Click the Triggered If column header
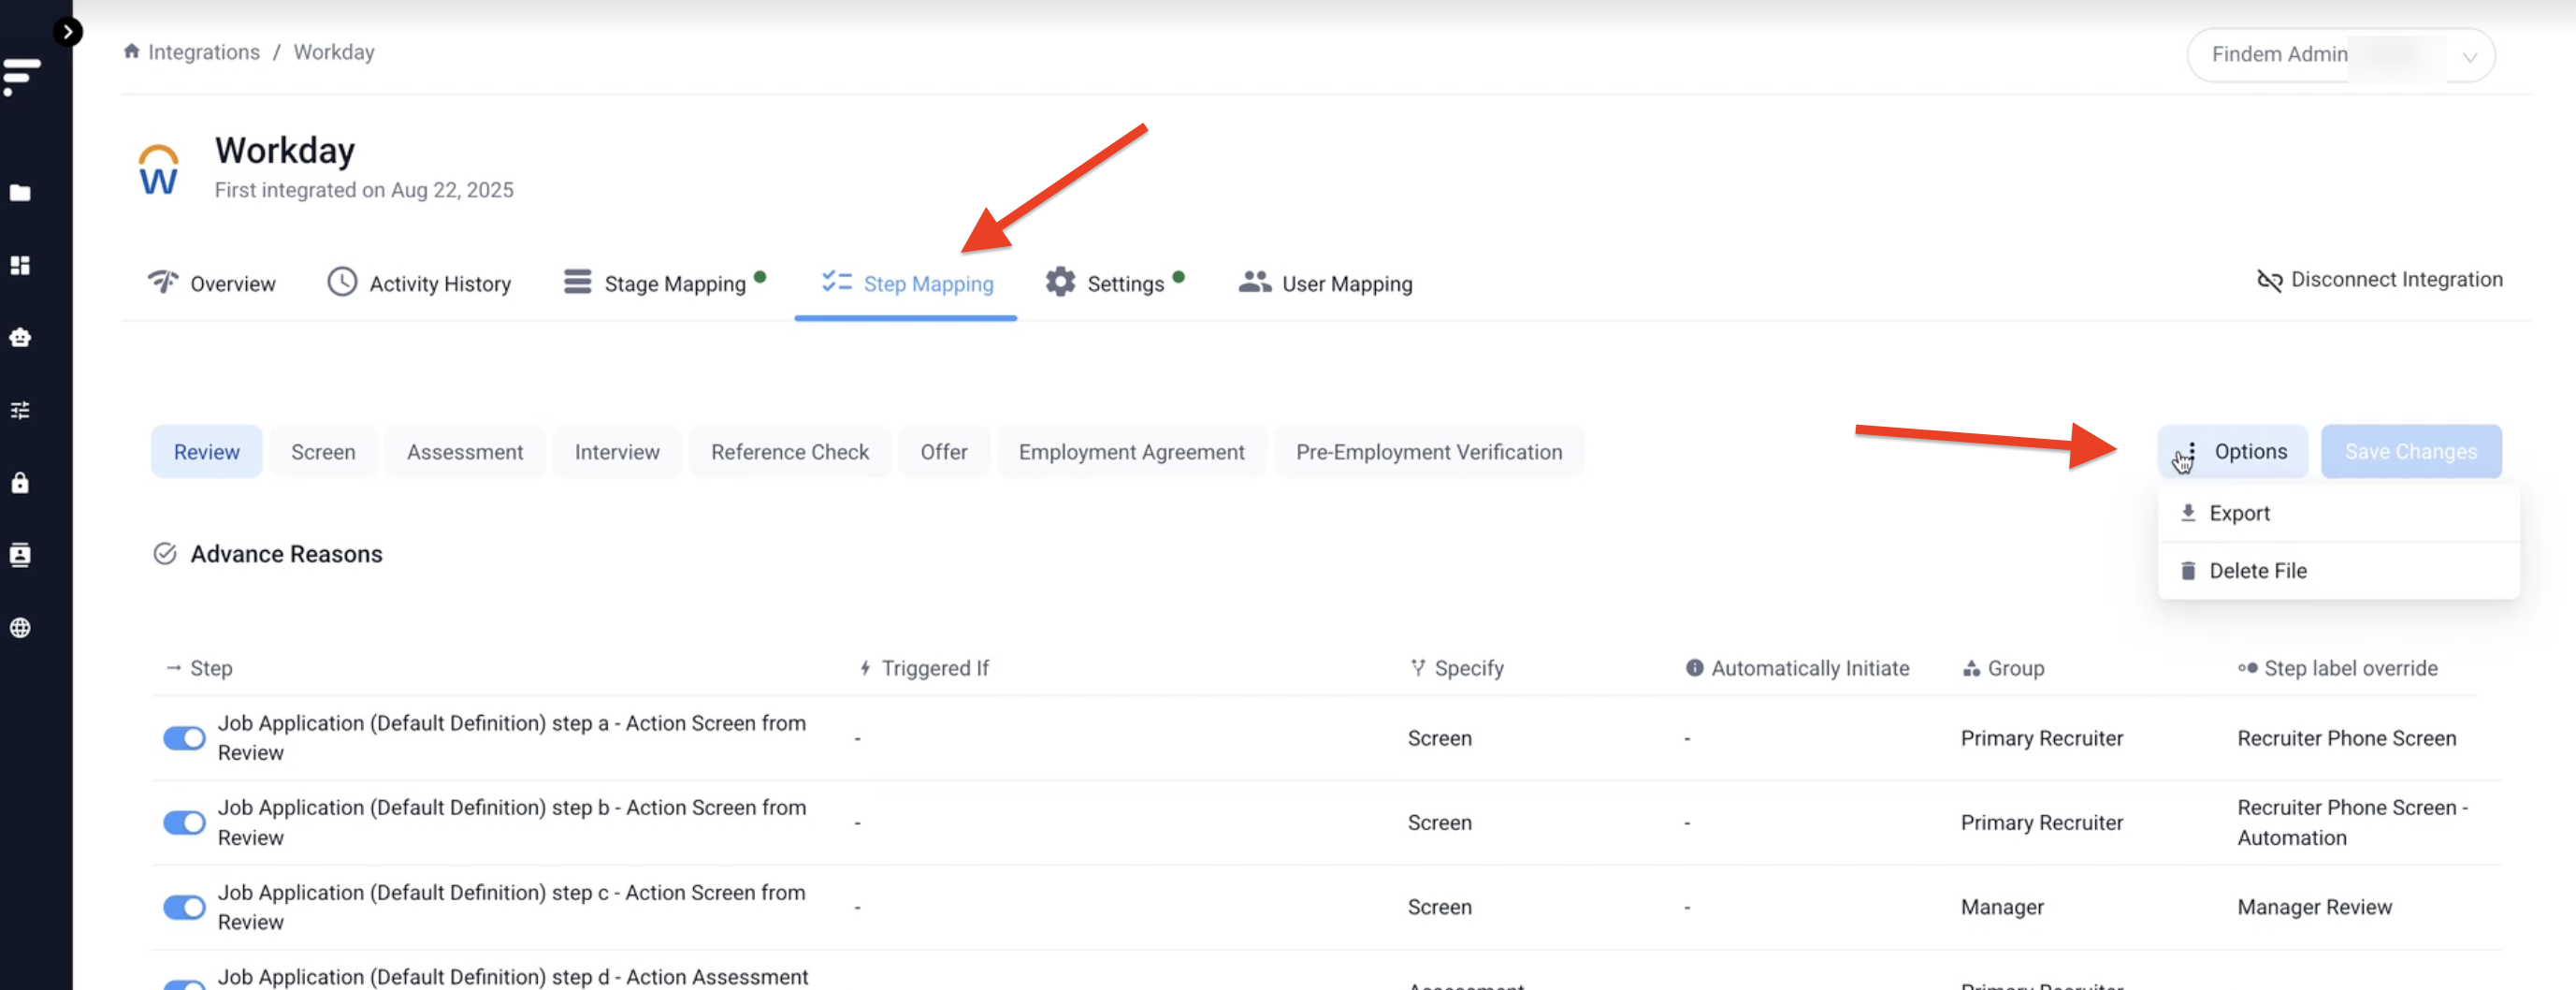2576x990 pixels. (x=924, y=668)
